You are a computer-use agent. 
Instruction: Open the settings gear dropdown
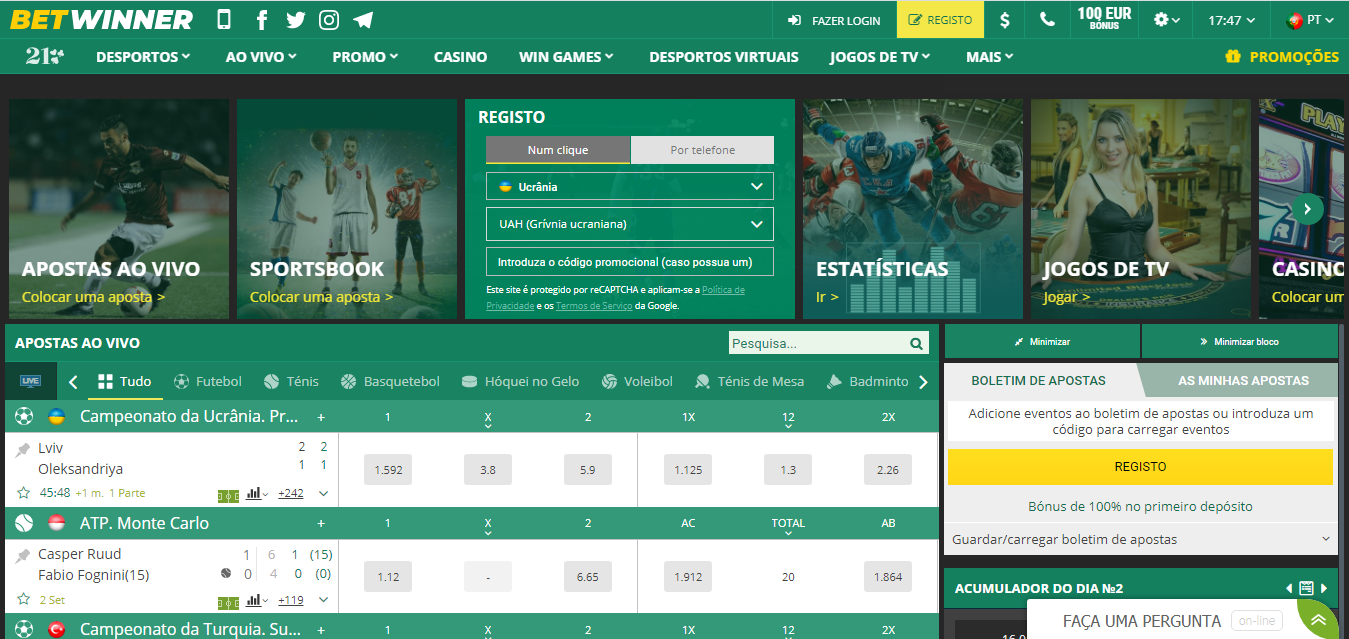[1166, 20]
